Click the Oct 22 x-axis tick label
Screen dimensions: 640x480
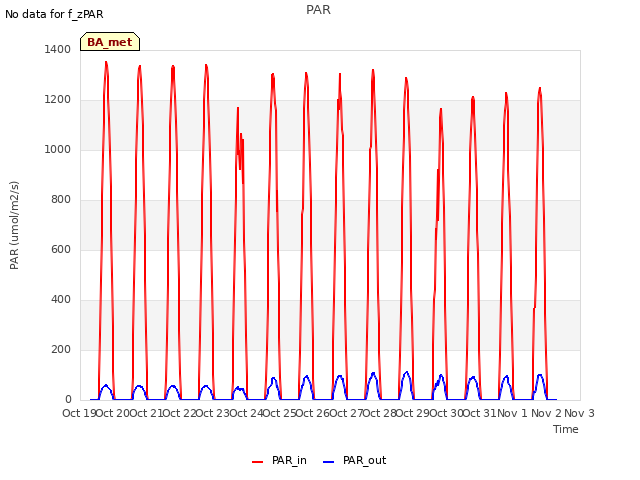pyautogui.click(x=179, y=413)
